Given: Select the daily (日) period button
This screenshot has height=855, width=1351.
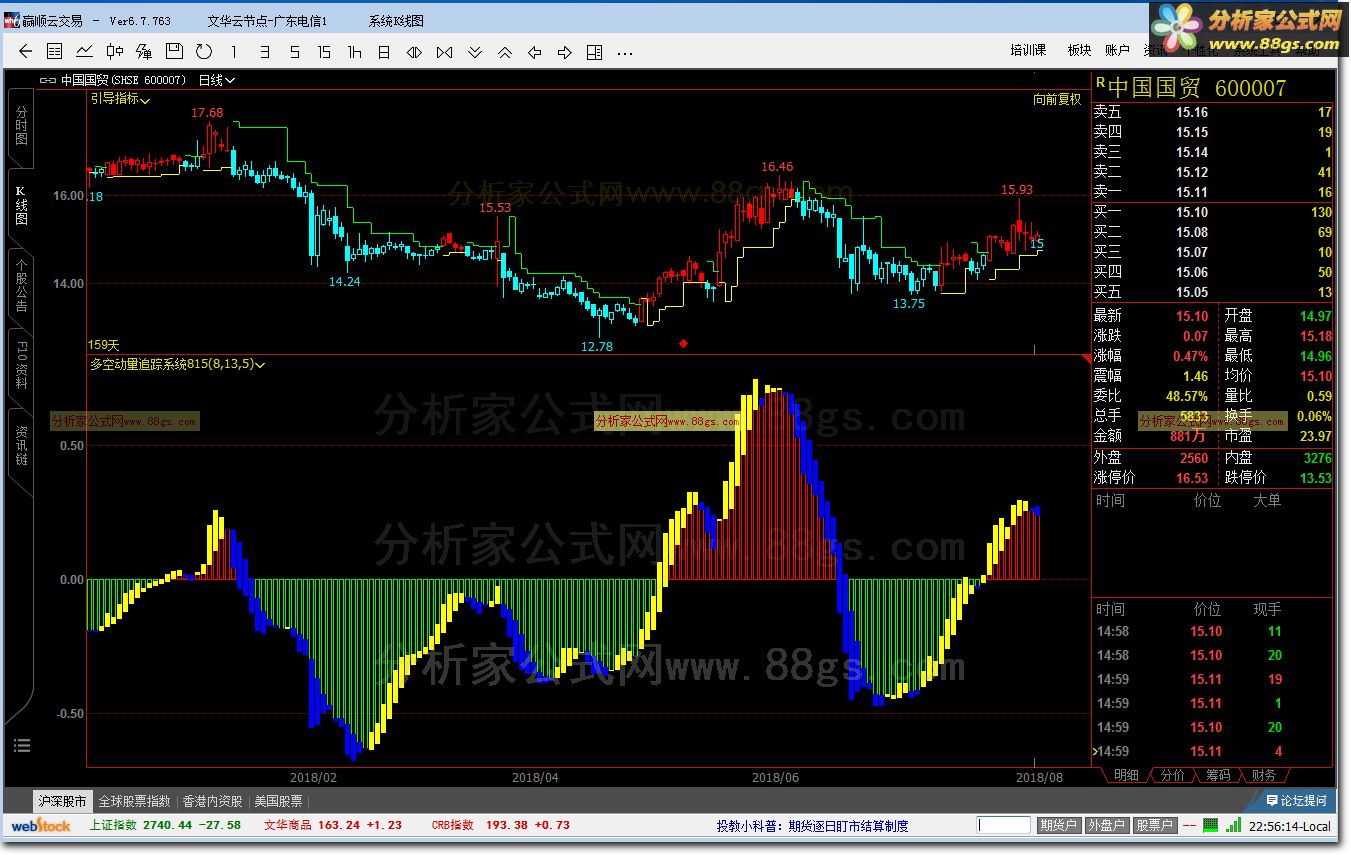Looking at the screenshot, I should coord(384,51).
